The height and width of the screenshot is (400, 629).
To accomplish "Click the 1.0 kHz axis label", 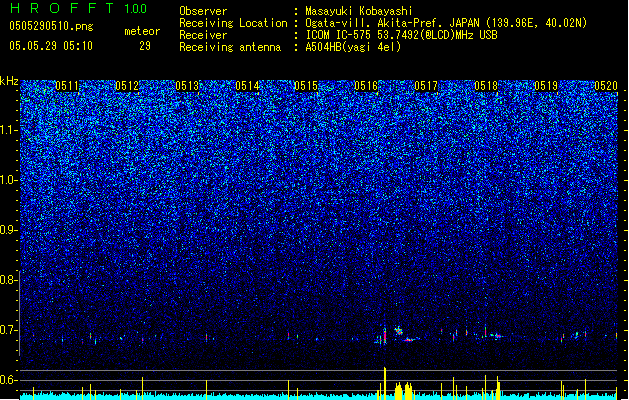I will pos(9,180).
